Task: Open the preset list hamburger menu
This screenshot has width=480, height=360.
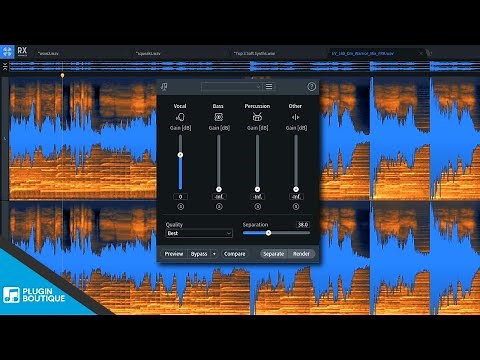Action: point(269,87)
